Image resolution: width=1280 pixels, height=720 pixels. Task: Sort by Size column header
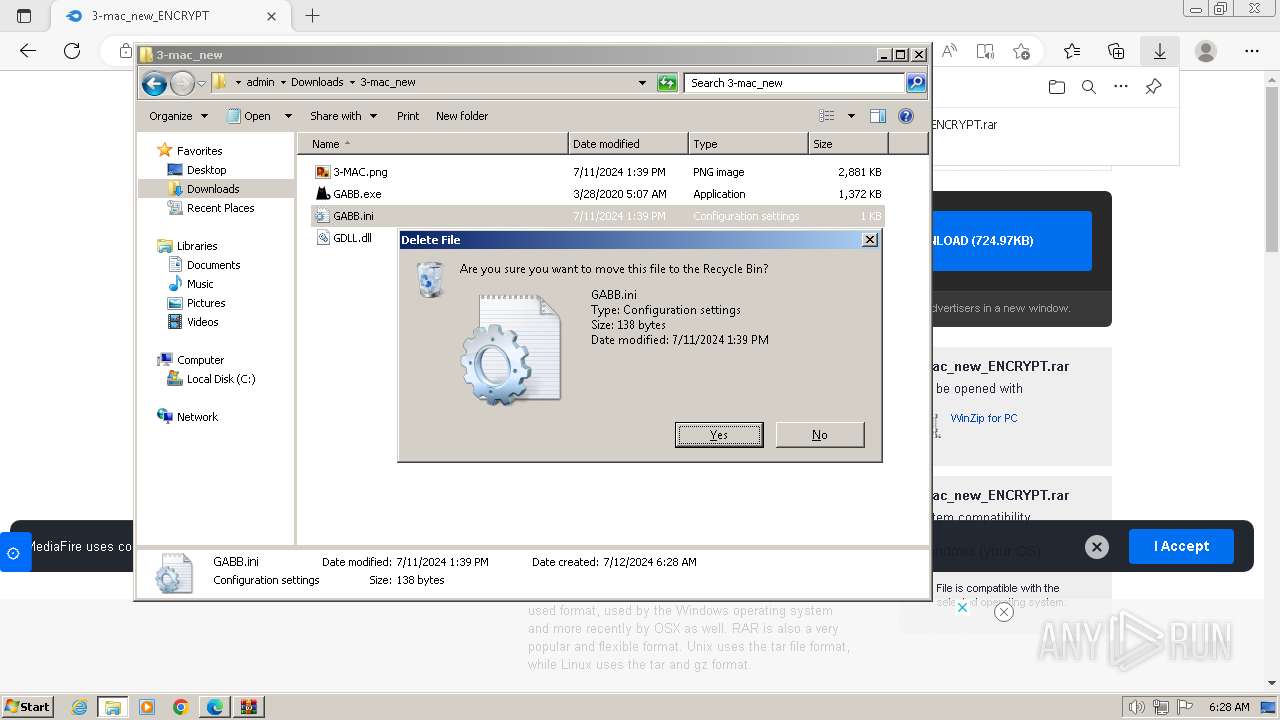[x=848, y=144]
